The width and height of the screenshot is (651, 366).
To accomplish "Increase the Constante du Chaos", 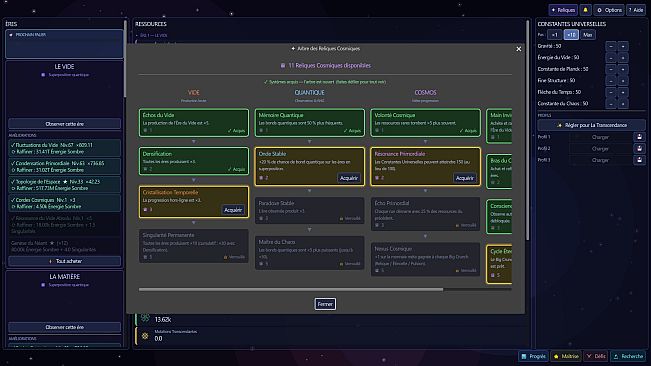I will point(623,104).
